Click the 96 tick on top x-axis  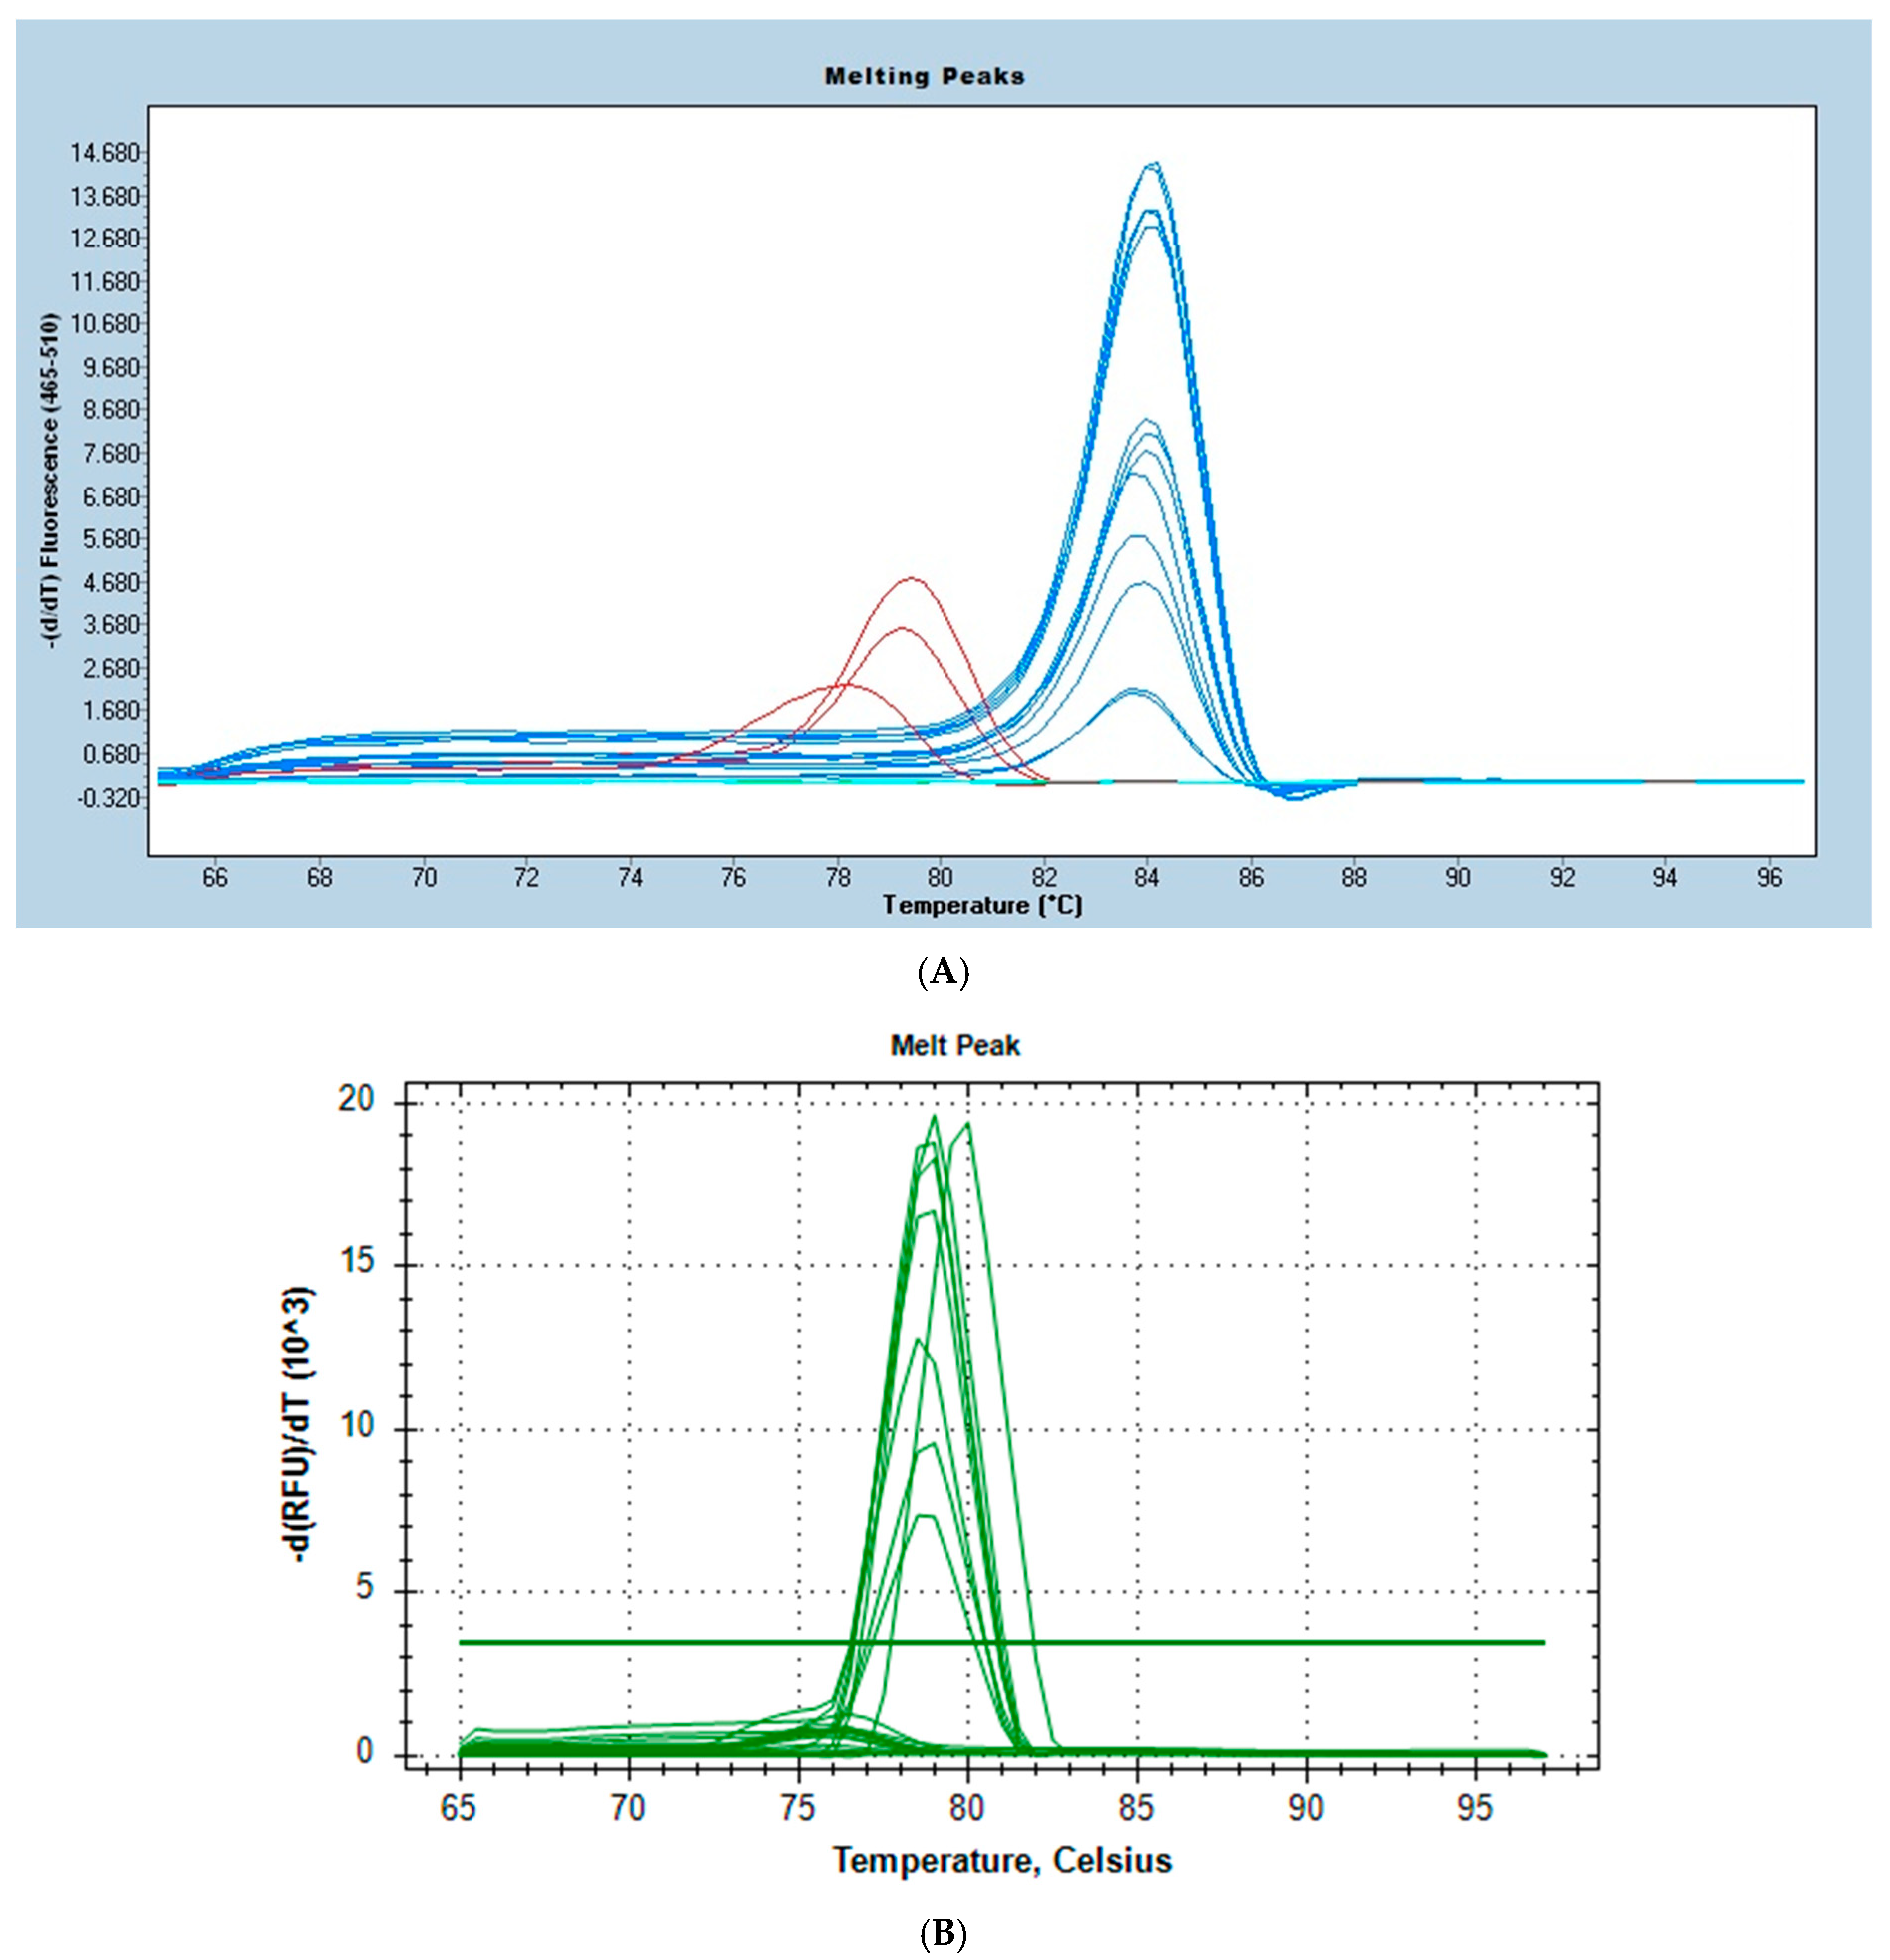pyautogui.click(x=1769, y=879)
